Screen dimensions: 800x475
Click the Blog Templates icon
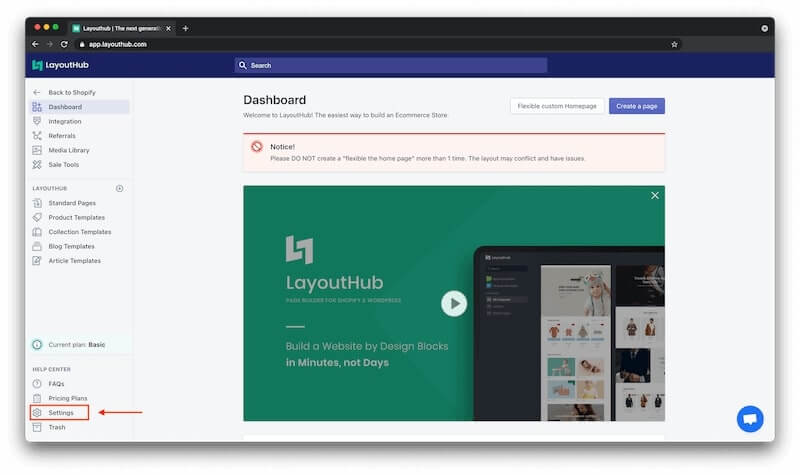37,246
